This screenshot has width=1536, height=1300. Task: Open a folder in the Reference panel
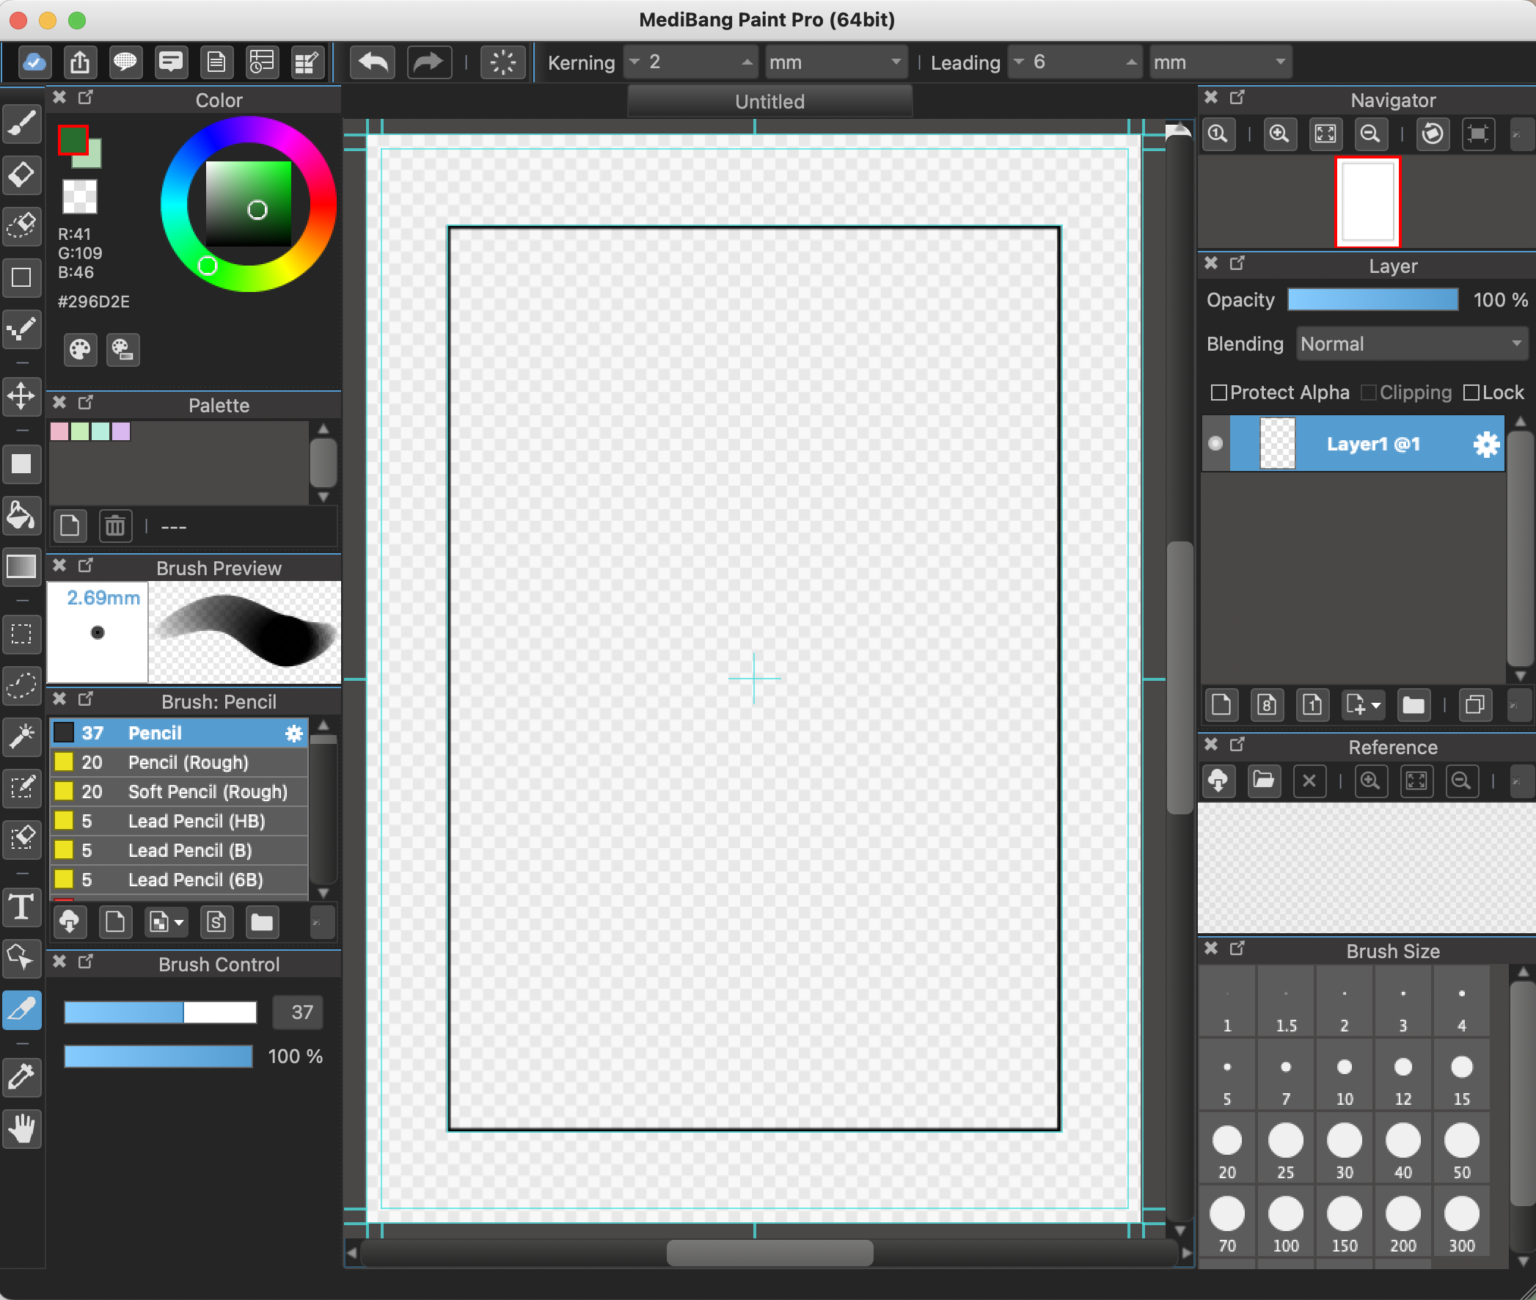1264,781
